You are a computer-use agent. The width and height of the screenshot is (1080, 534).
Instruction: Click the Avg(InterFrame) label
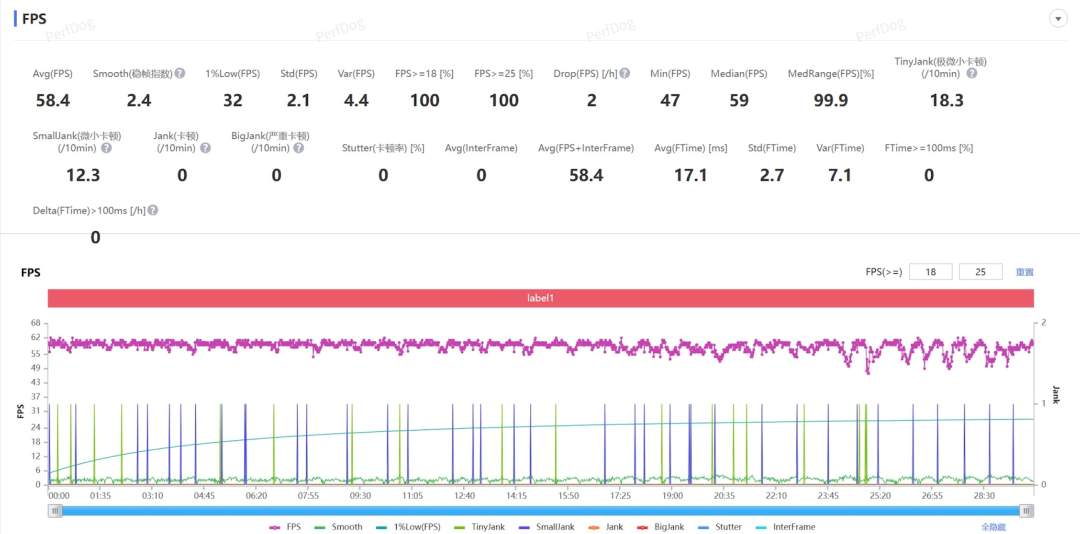tap(481, 147)
